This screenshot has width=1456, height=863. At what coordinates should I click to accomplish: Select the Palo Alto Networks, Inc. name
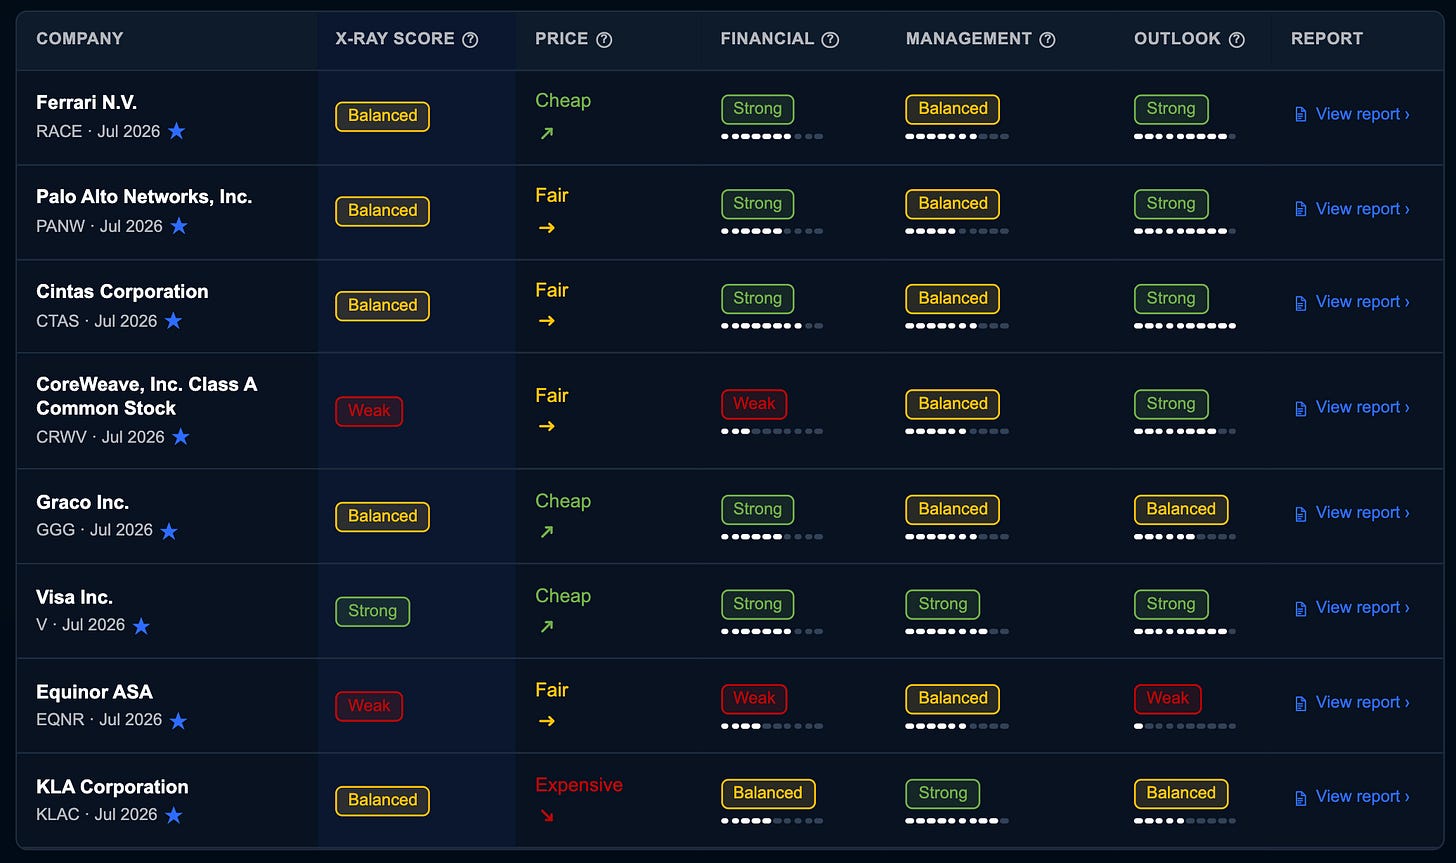tap(144, 197)
